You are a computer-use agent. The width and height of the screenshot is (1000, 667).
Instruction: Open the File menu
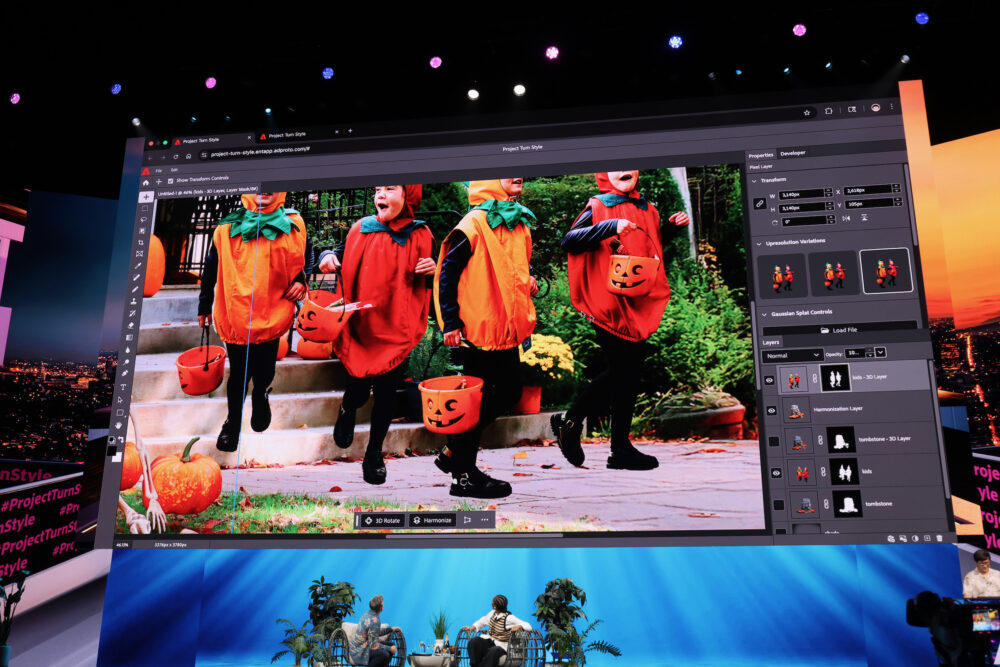[x=158, y=170]
